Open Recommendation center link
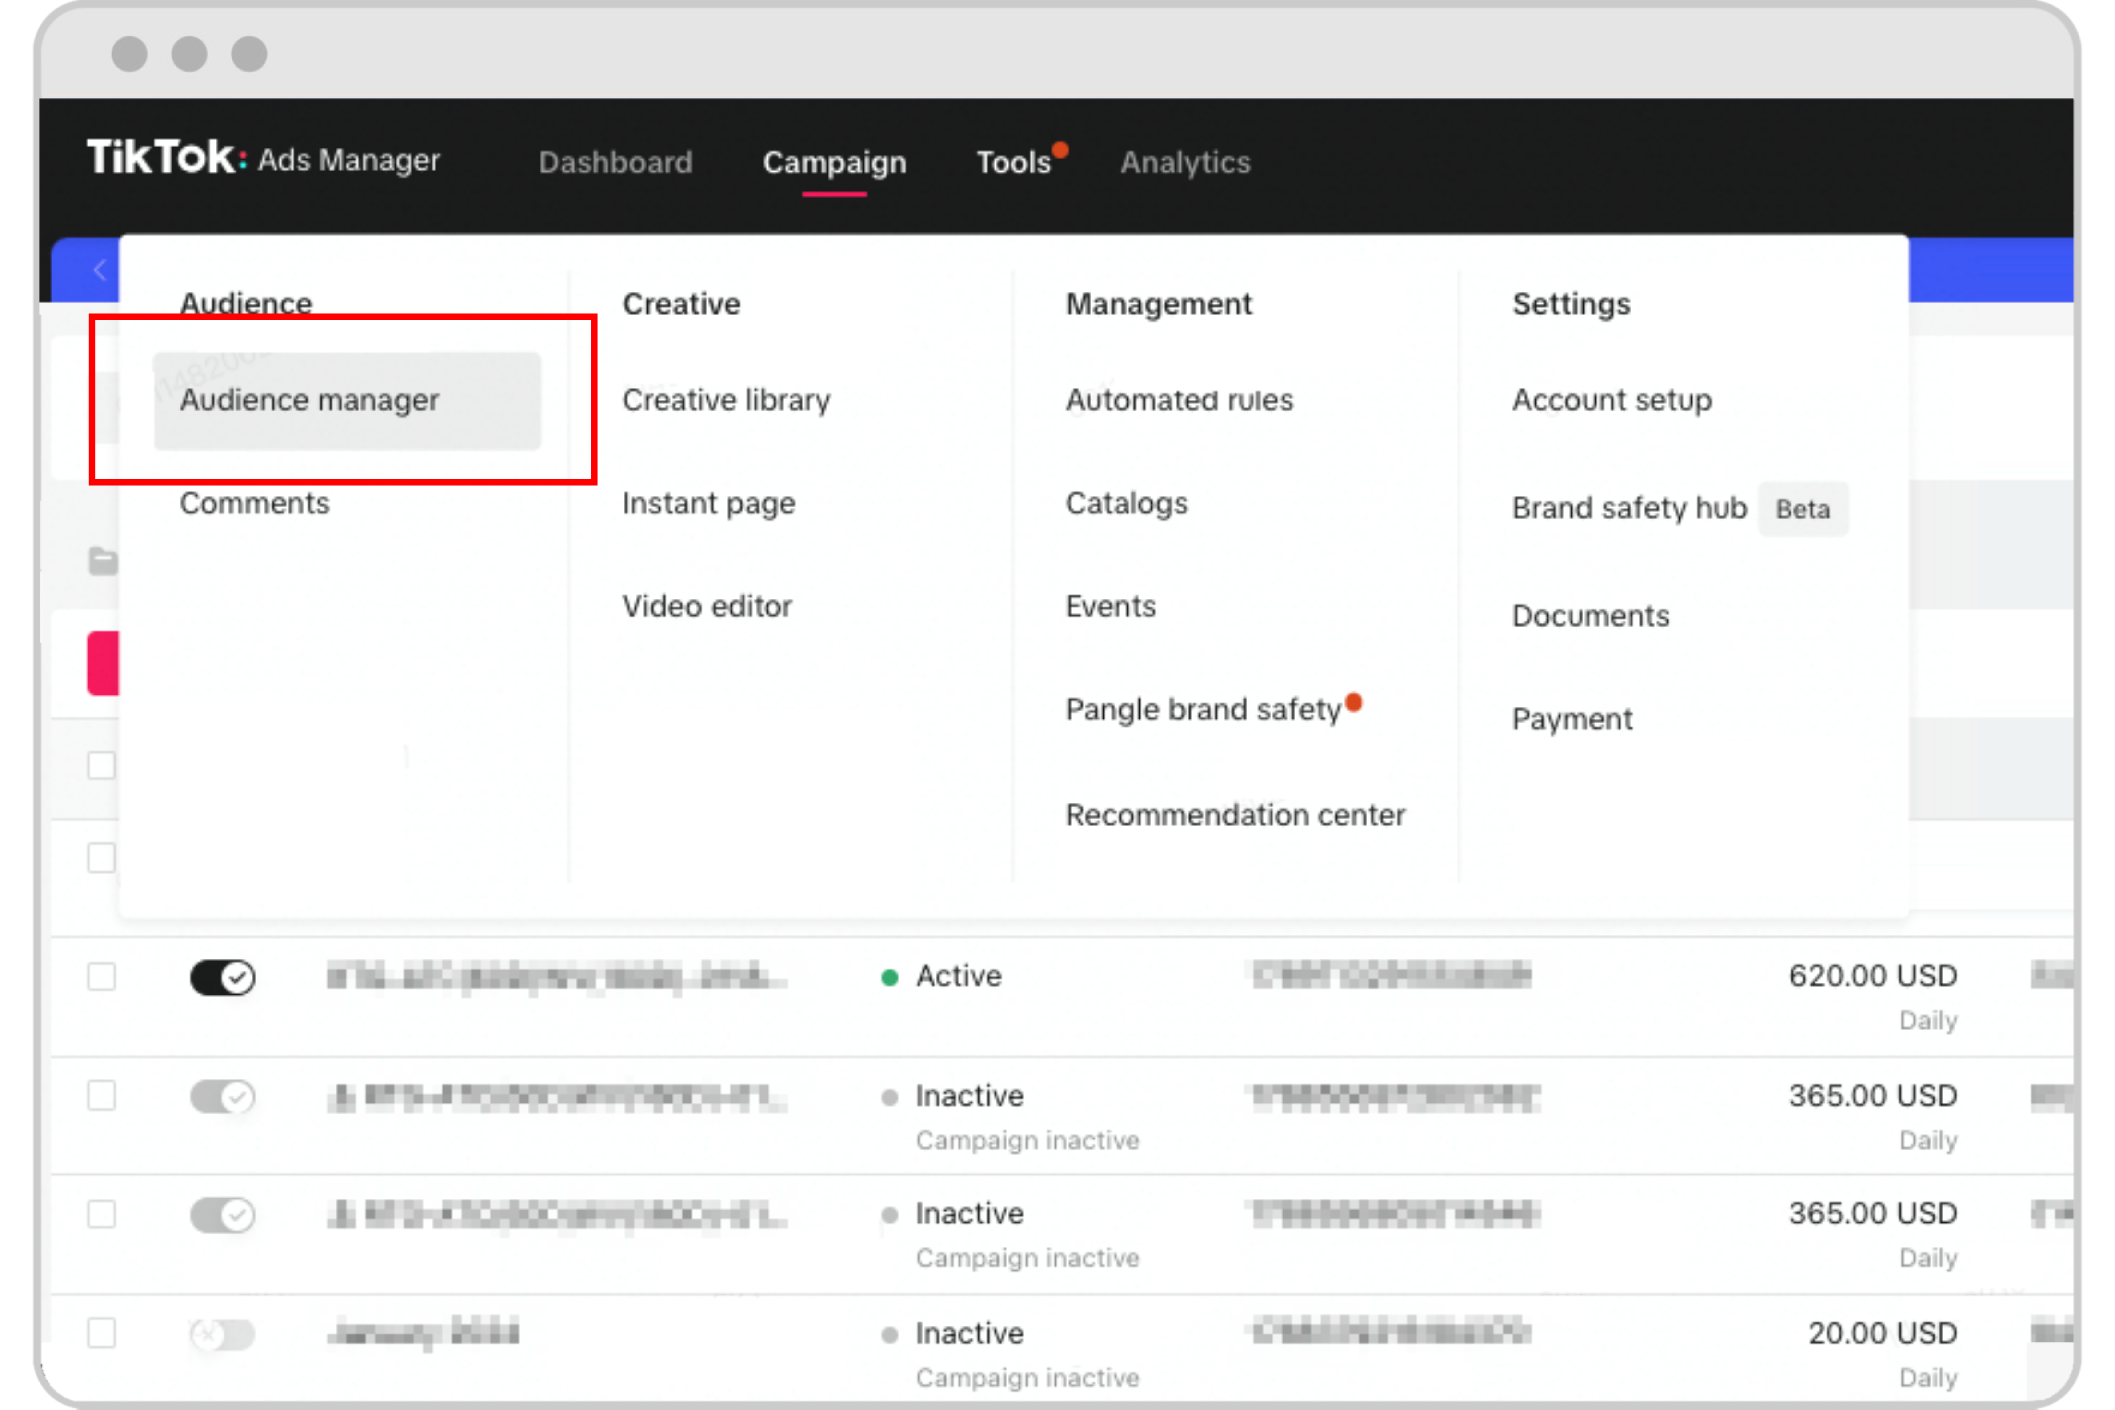 [x=1235, y=815]
